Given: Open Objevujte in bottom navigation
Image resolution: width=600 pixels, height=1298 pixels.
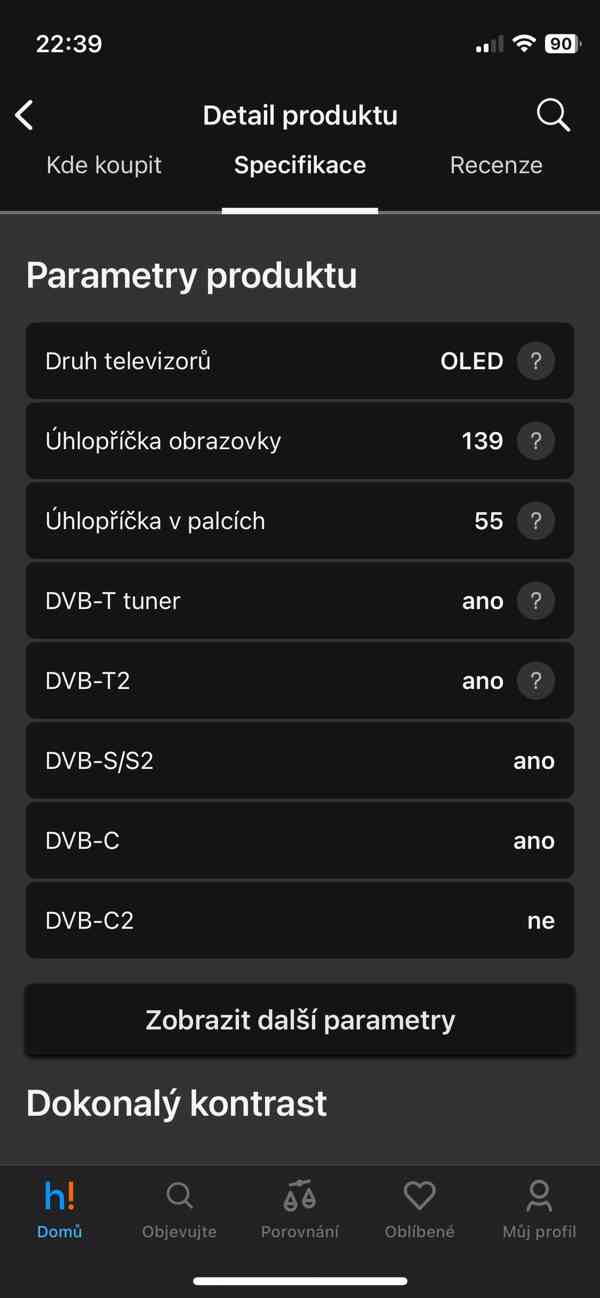Looking at the screenshot, I should coord(179,1209).
